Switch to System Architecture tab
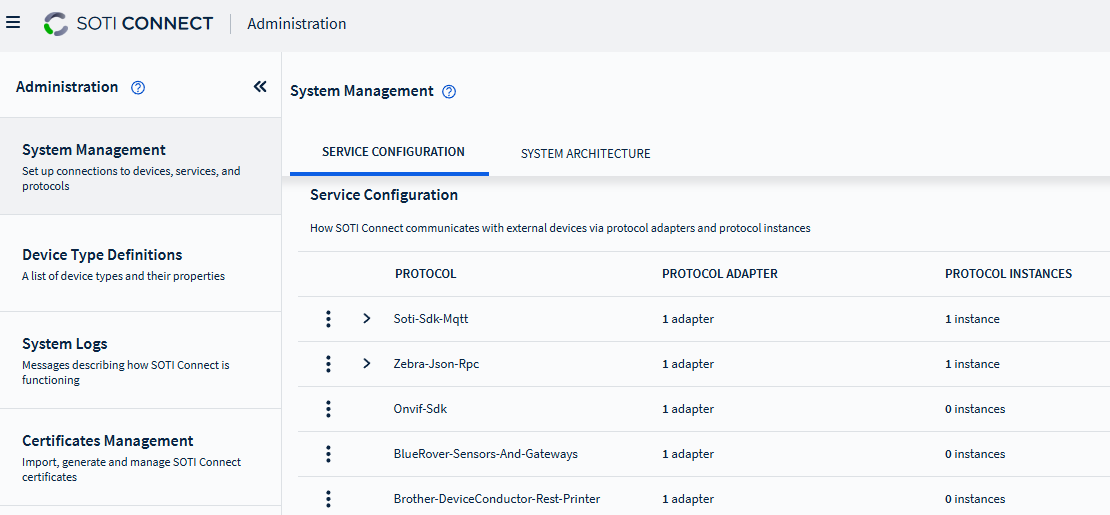The width and height of the screenshot is (1110, 515). 585,153
